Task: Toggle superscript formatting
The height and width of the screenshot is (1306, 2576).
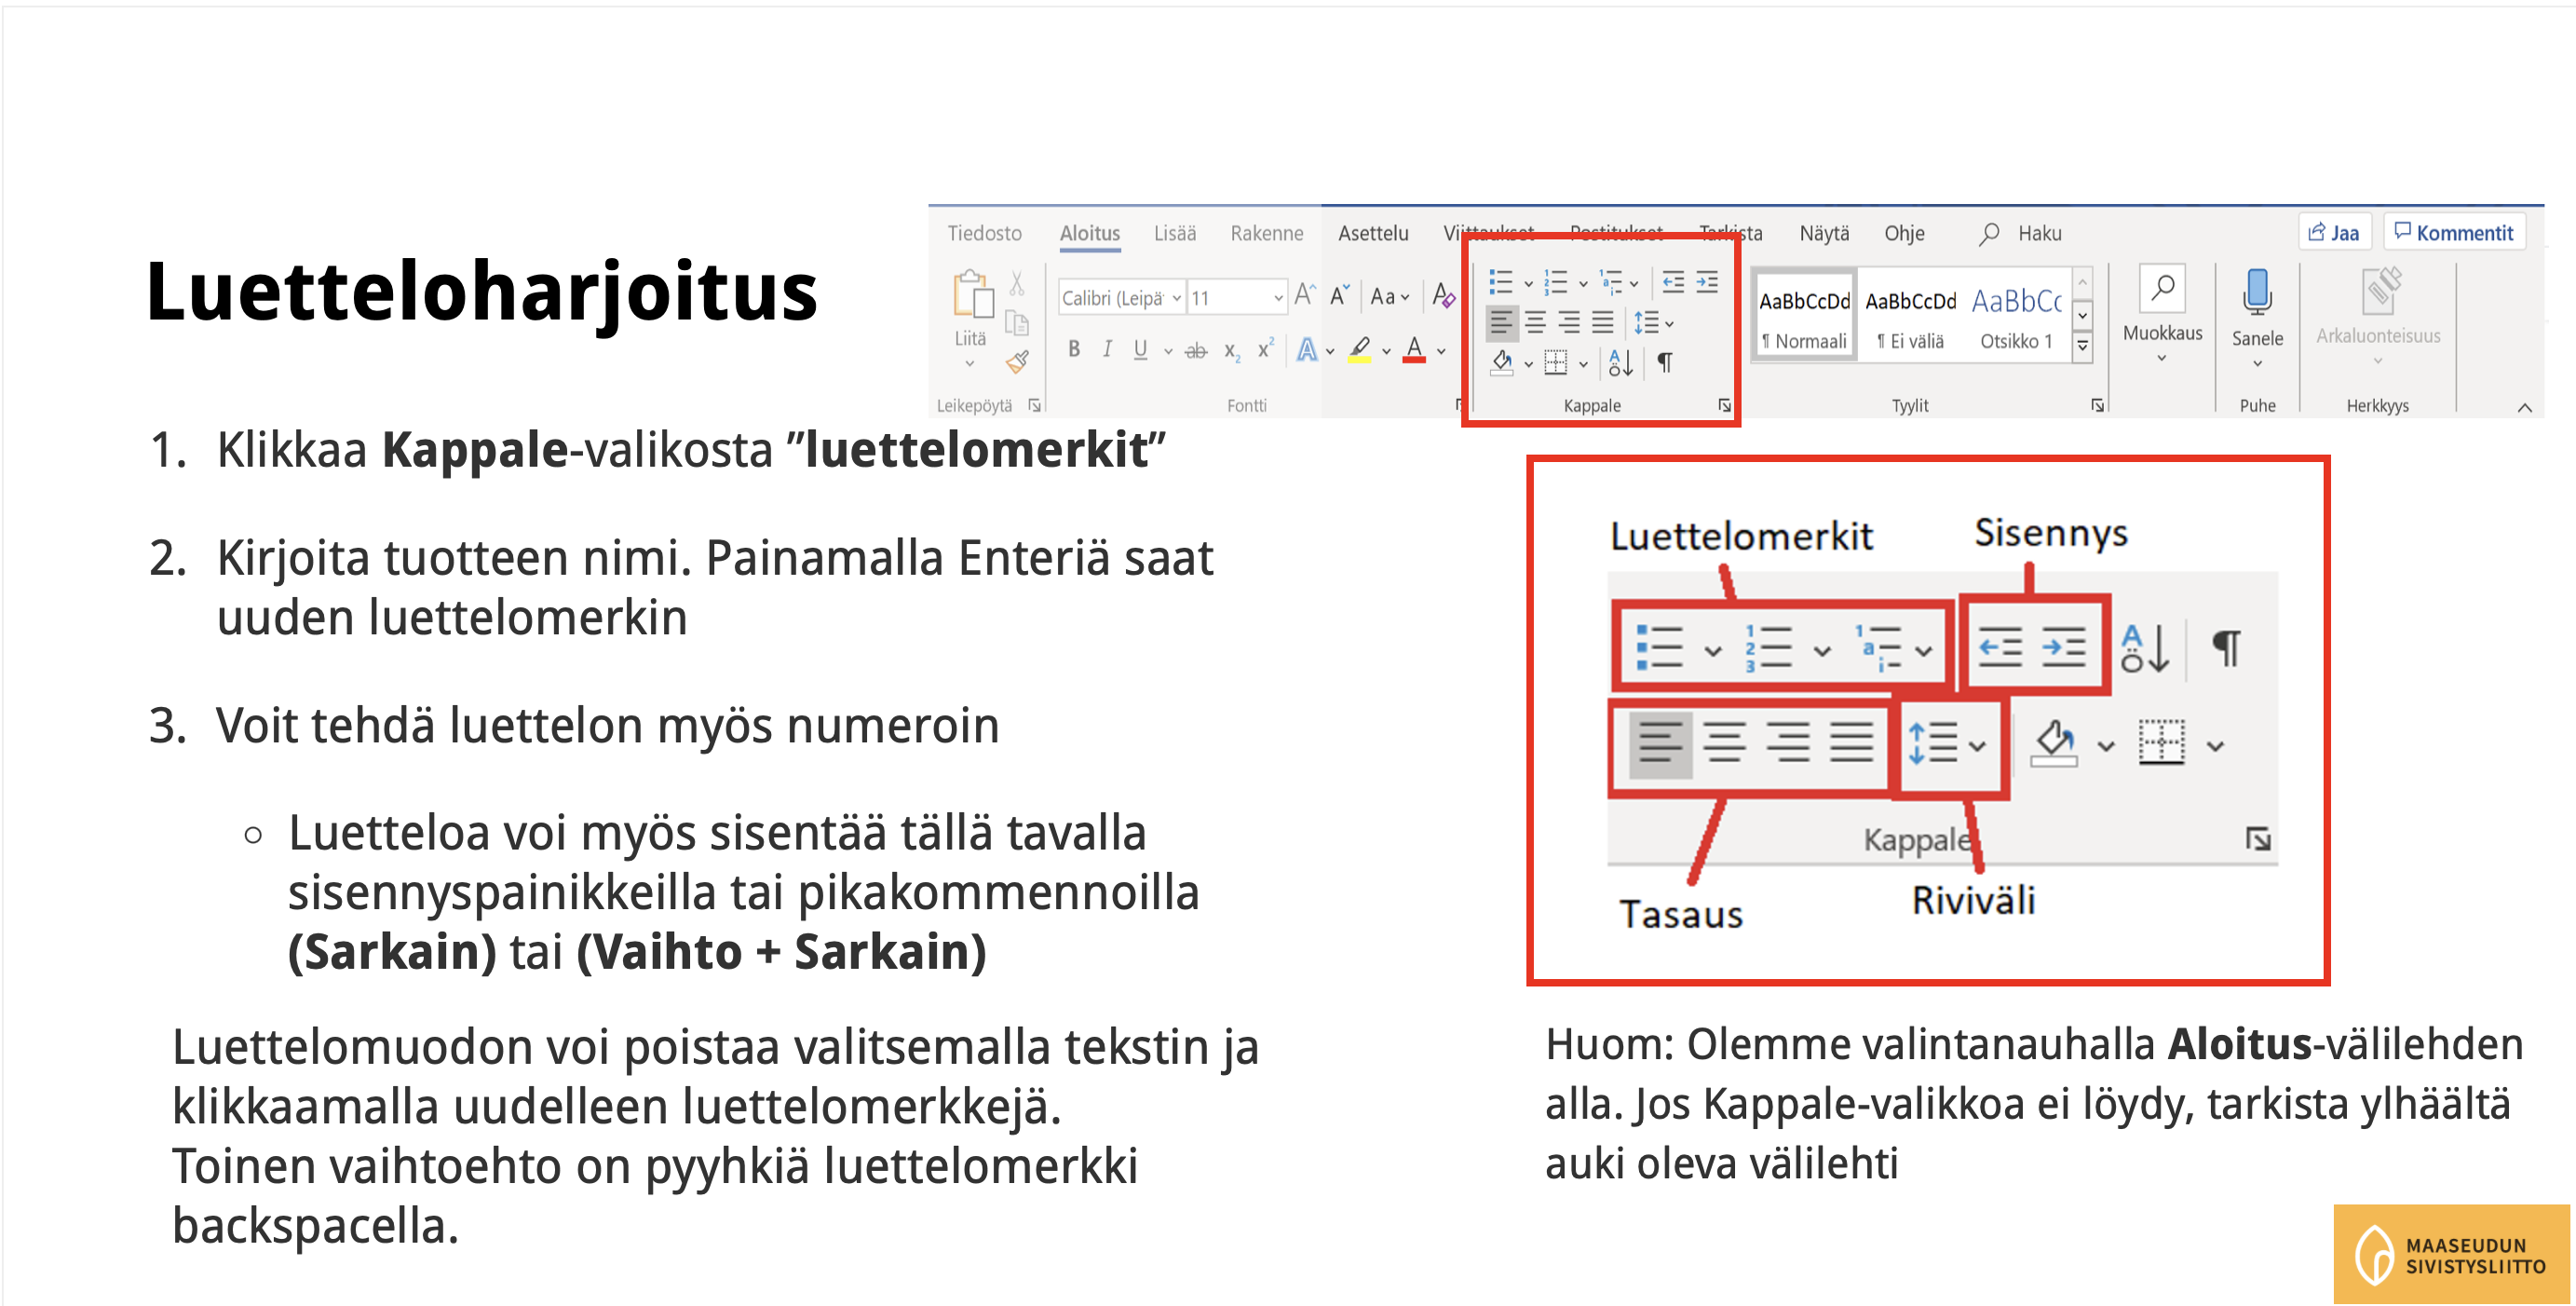Action: tap(1266, 348)
